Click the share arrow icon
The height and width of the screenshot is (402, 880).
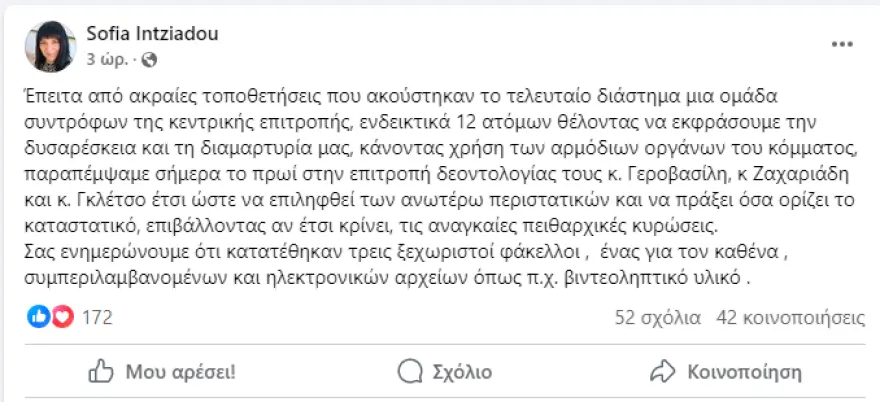(662, 372)
